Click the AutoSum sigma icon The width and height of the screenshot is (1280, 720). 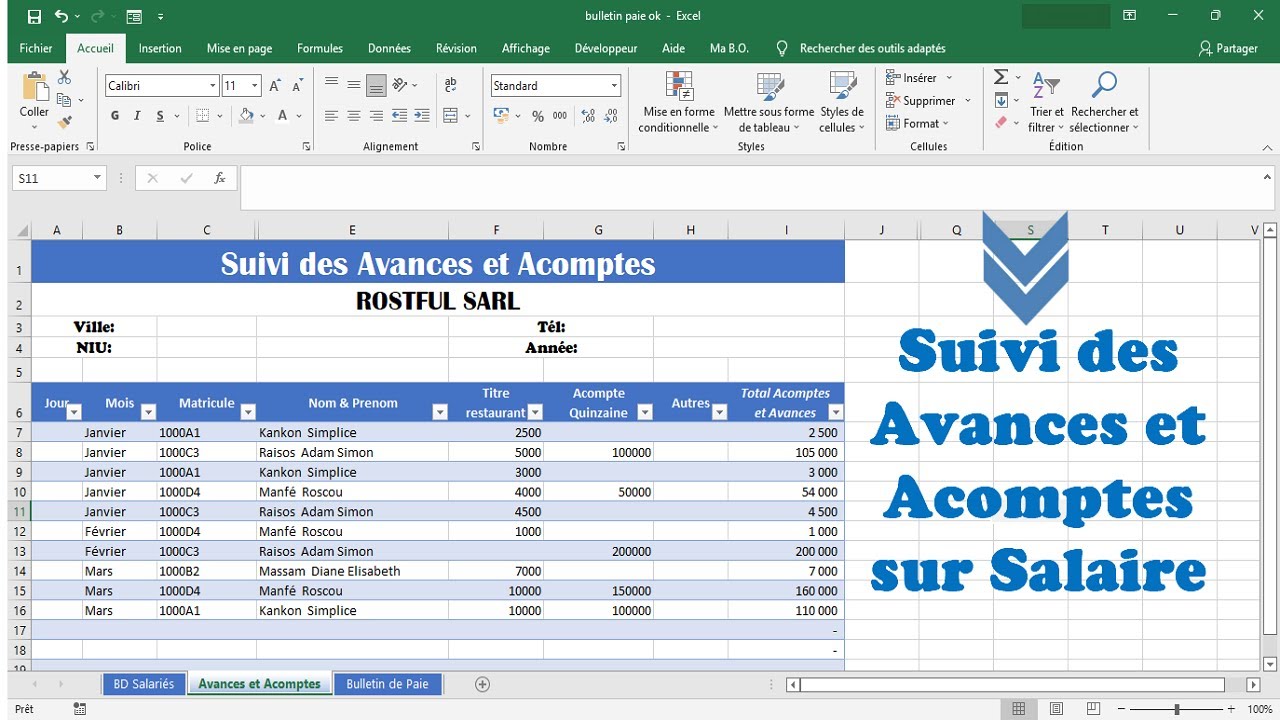coord(1001,77)
